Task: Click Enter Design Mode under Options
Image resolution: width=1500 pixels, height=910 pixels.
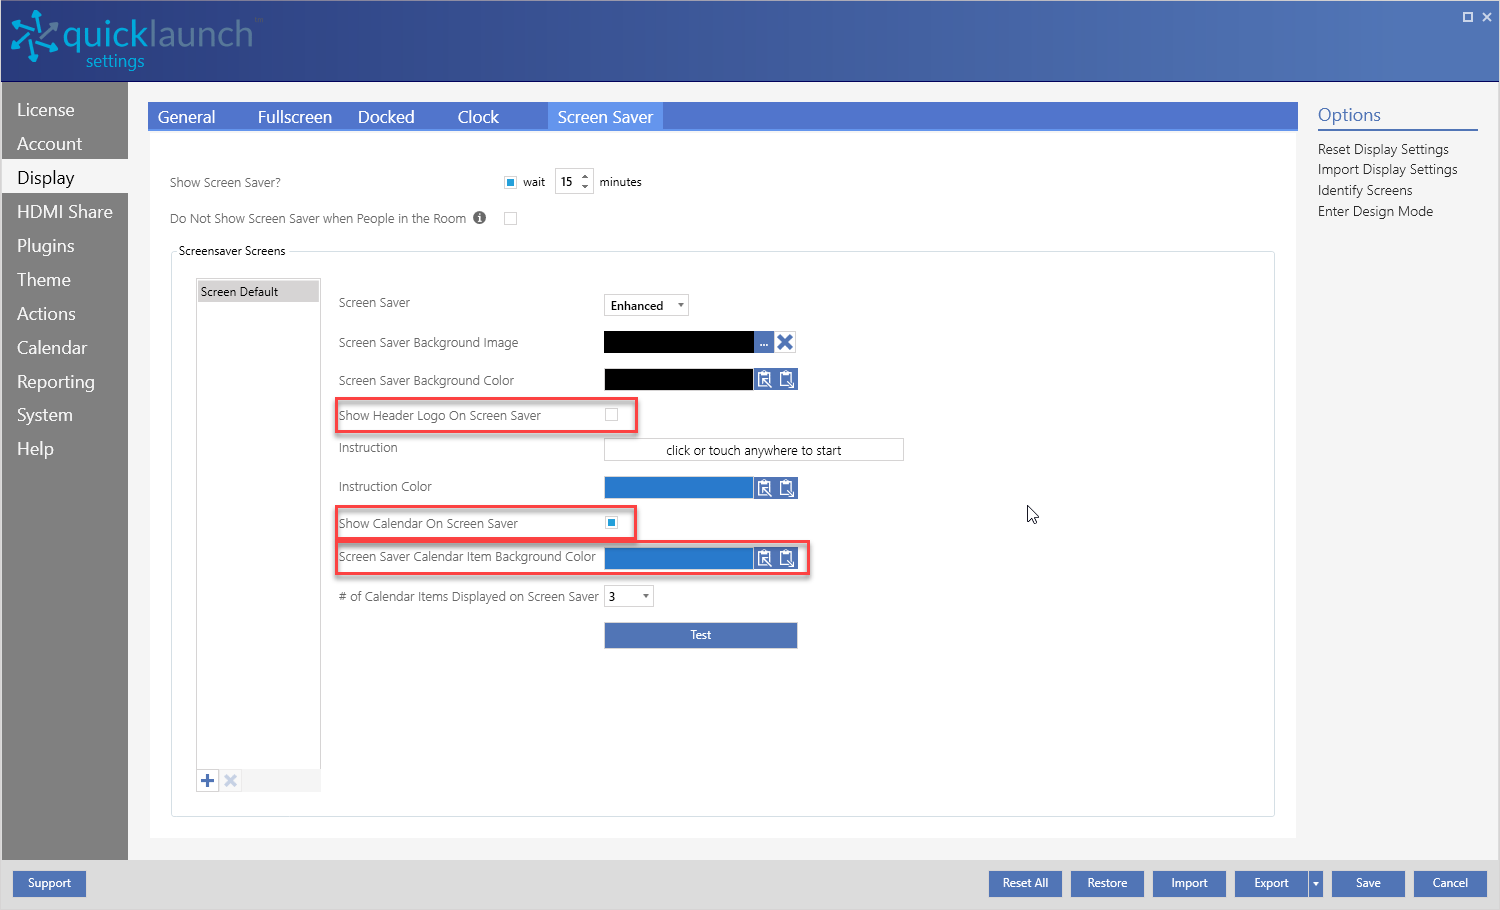Action: pos(1375,211)
